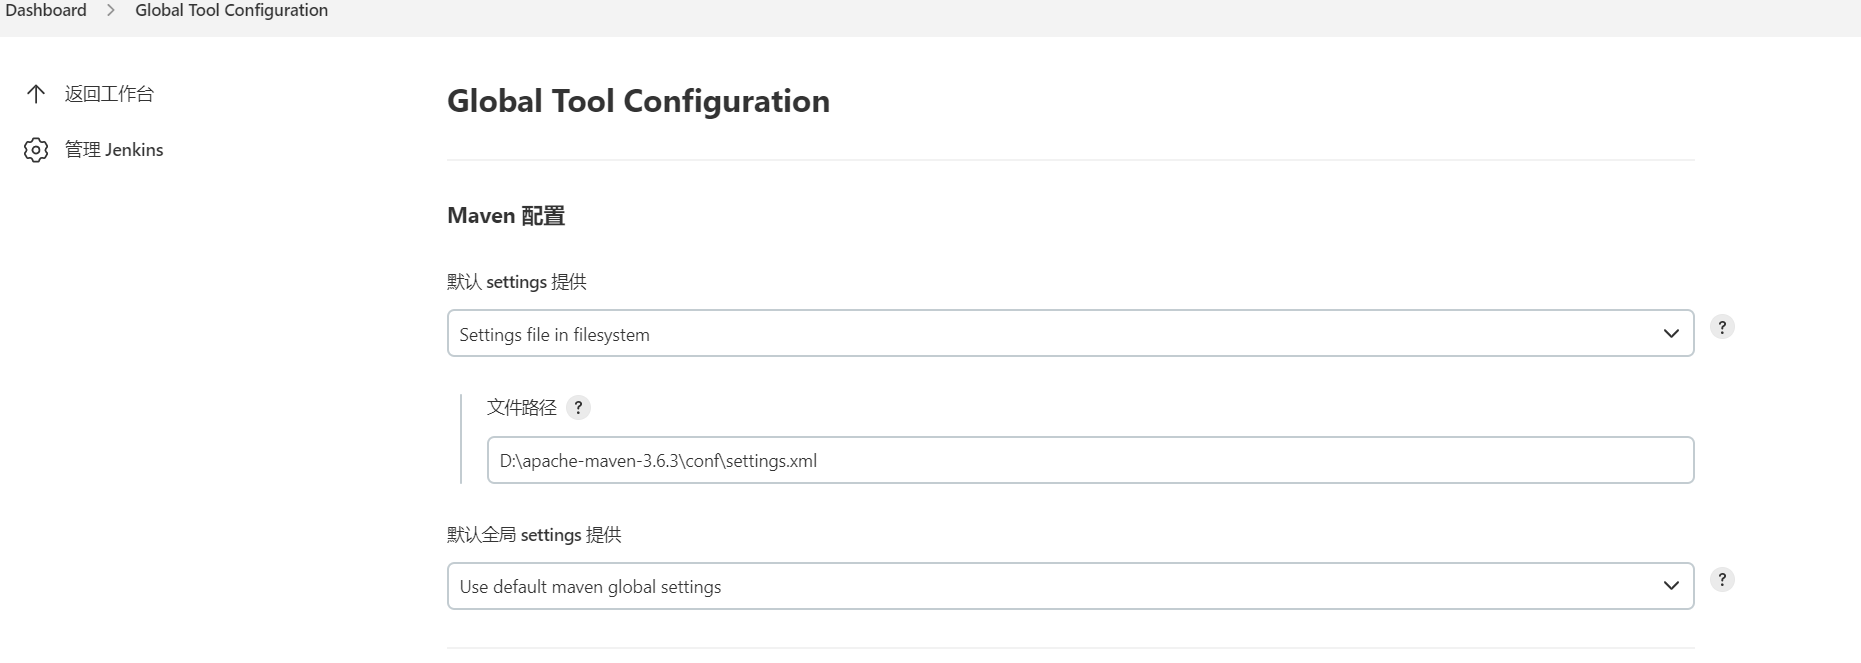Open the 管理 Jenkins sidebar link text
Image resolution: width=1861 pixels, height=663 pixels.
[x=114, y=150]
